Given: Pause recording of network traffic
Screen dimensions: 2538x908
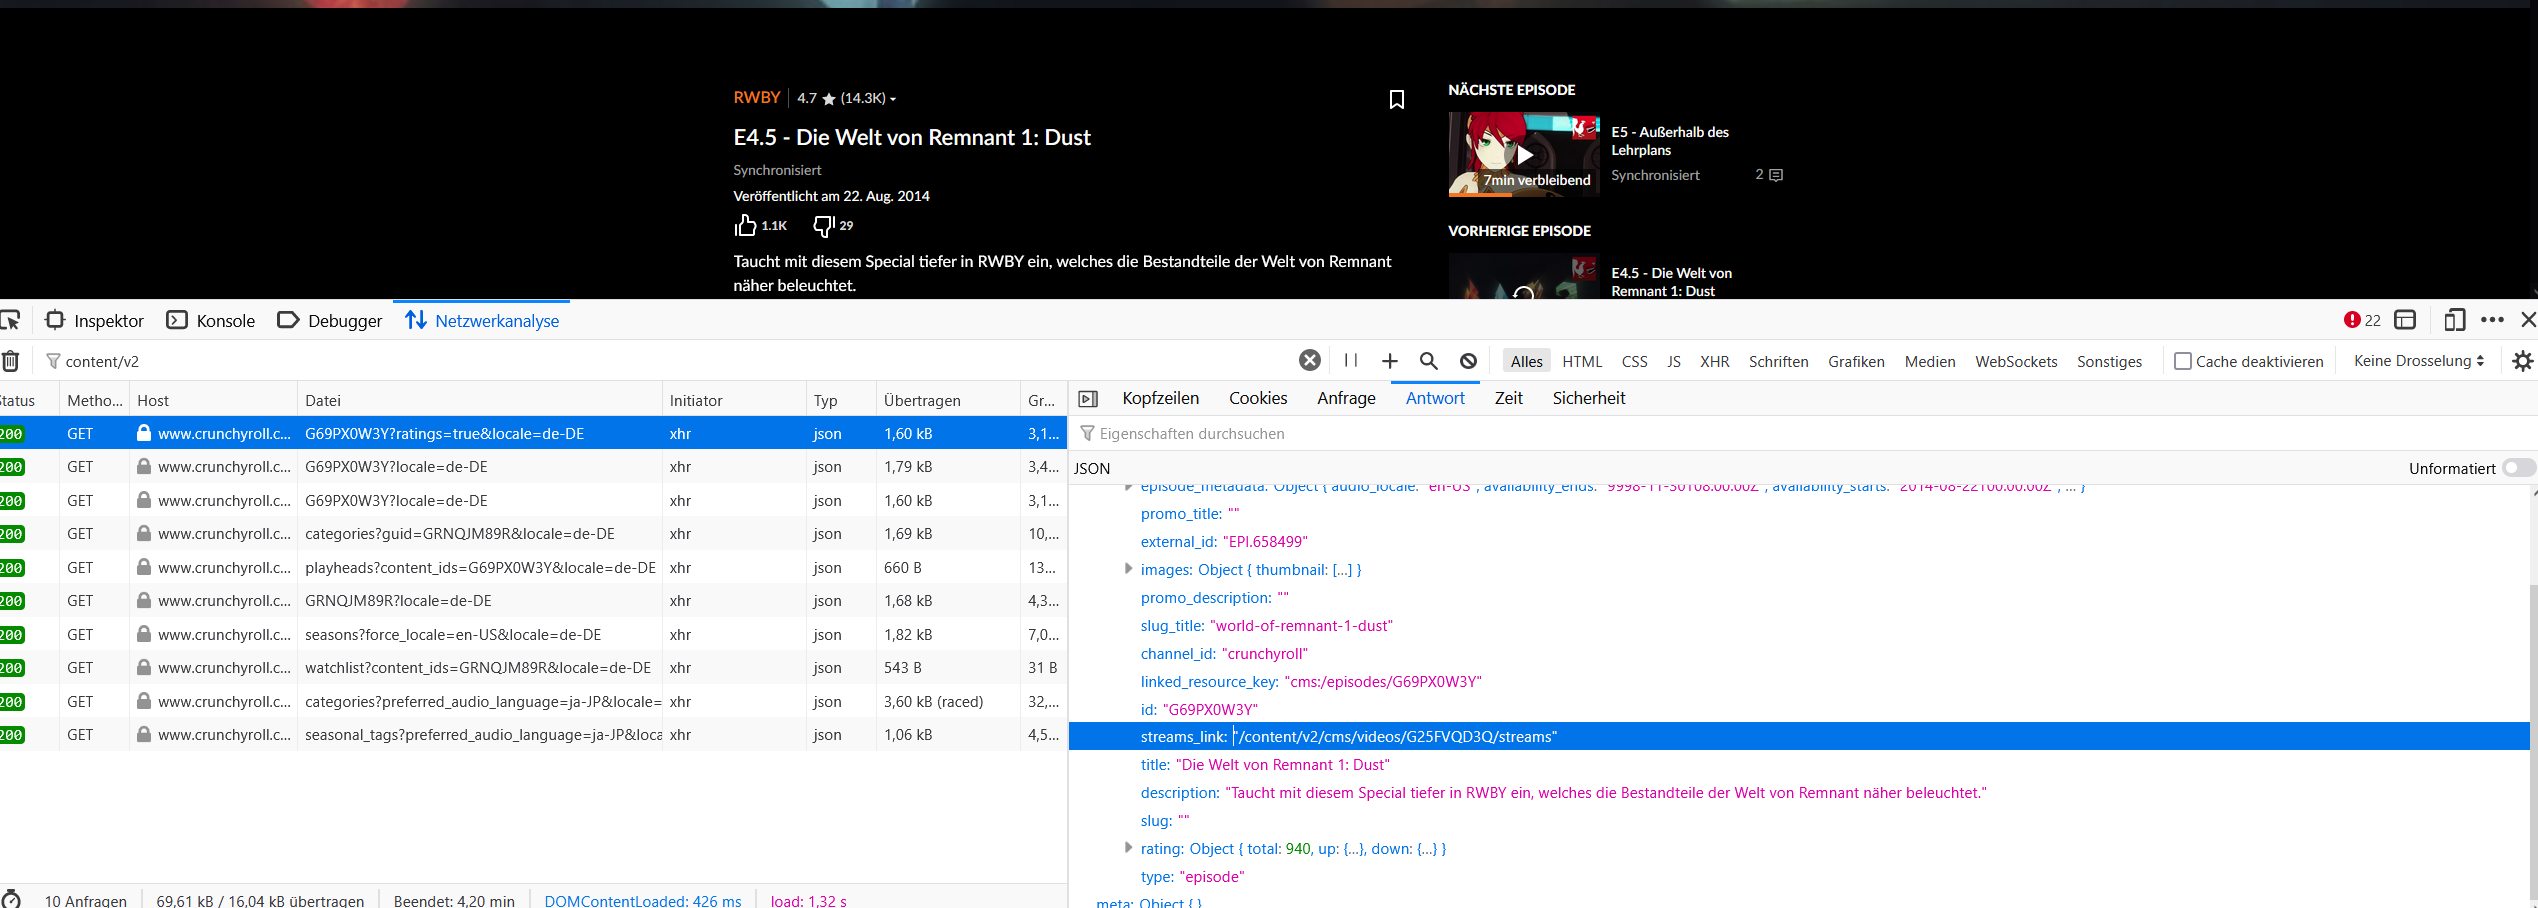Looking at the screenshot, I should pos(1351,361).
